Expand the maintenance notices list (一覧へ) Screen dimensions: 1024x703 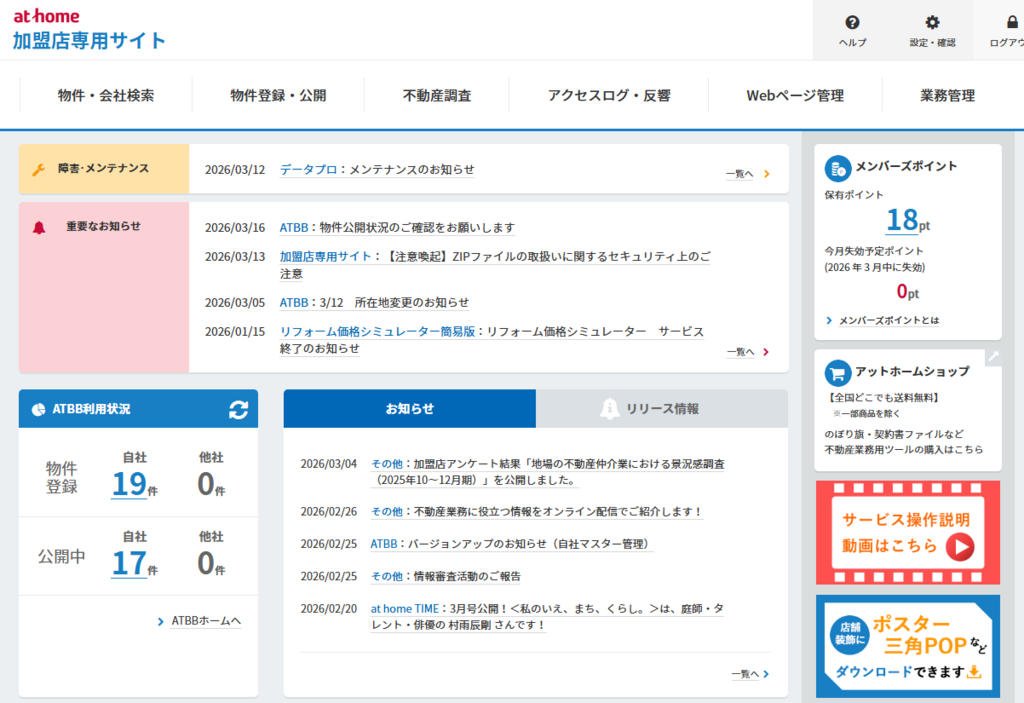pos(747,174)
